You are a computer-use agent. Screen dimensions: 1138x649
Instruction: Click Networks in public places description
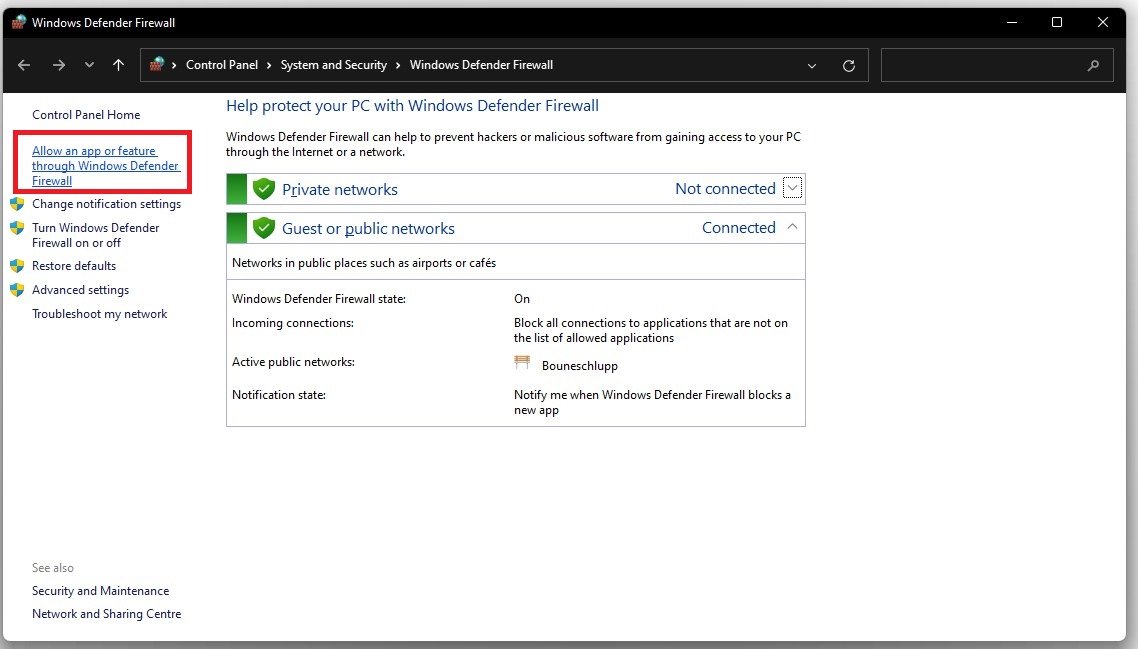[364, 263]
